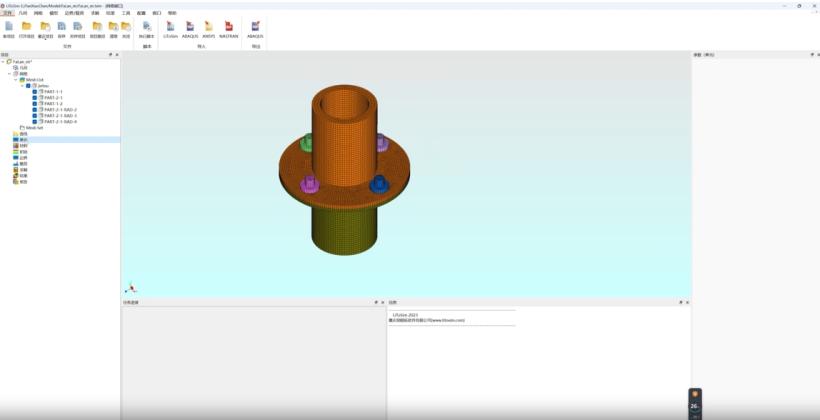Click the axis triad in the viewport
The height and width of the screenshot is (420, 820).
131,288
